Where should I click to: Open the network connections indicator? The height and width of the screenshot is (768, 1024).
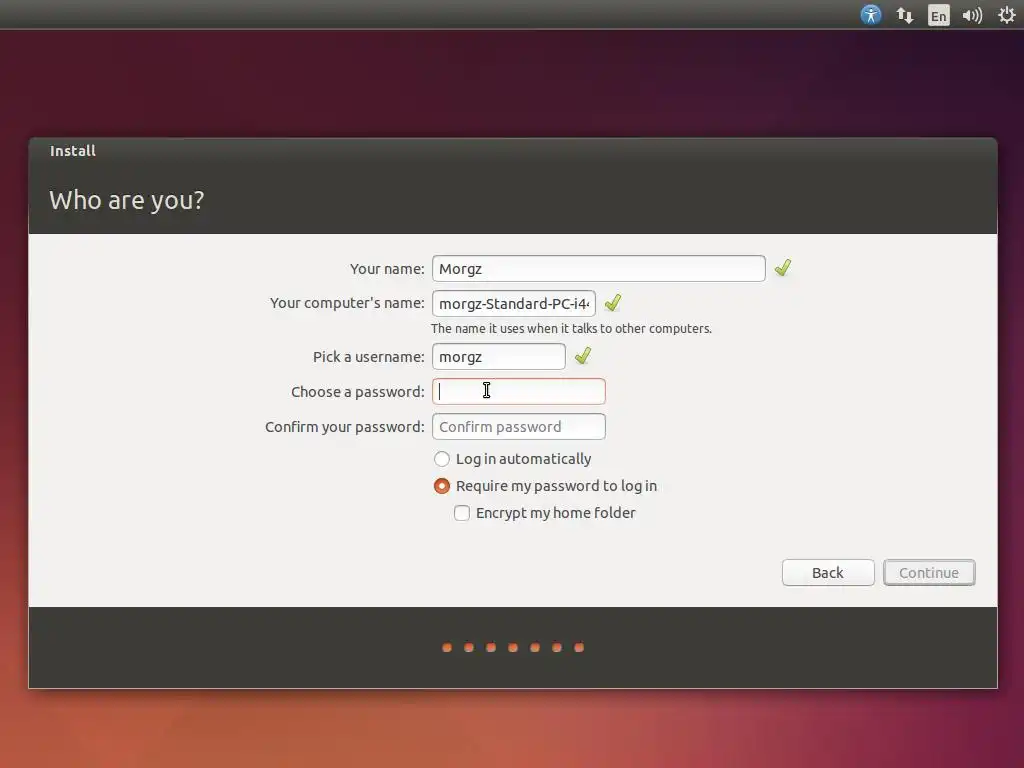tap(904, 15)
